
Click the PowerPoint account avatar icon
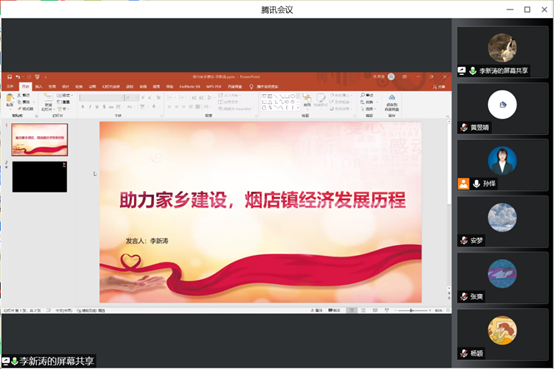(391, 77)
